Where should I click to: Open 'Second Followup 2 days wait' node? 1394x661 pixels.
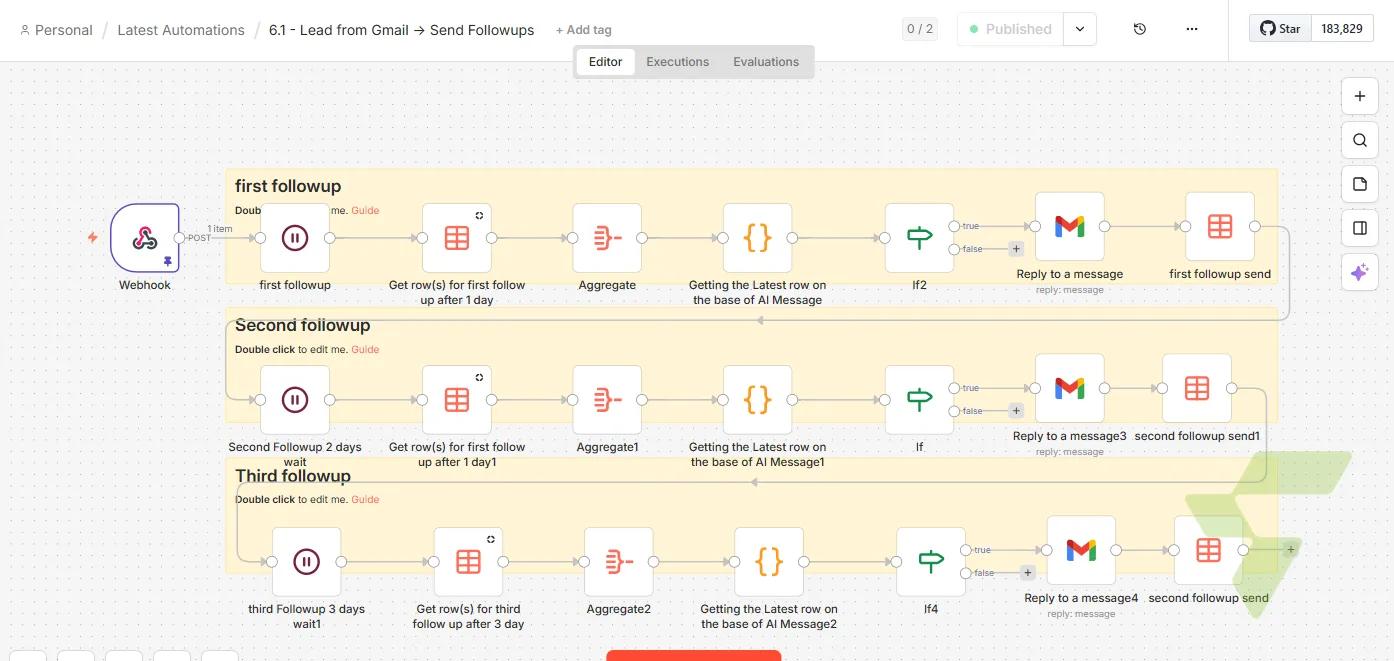[295, 400]
